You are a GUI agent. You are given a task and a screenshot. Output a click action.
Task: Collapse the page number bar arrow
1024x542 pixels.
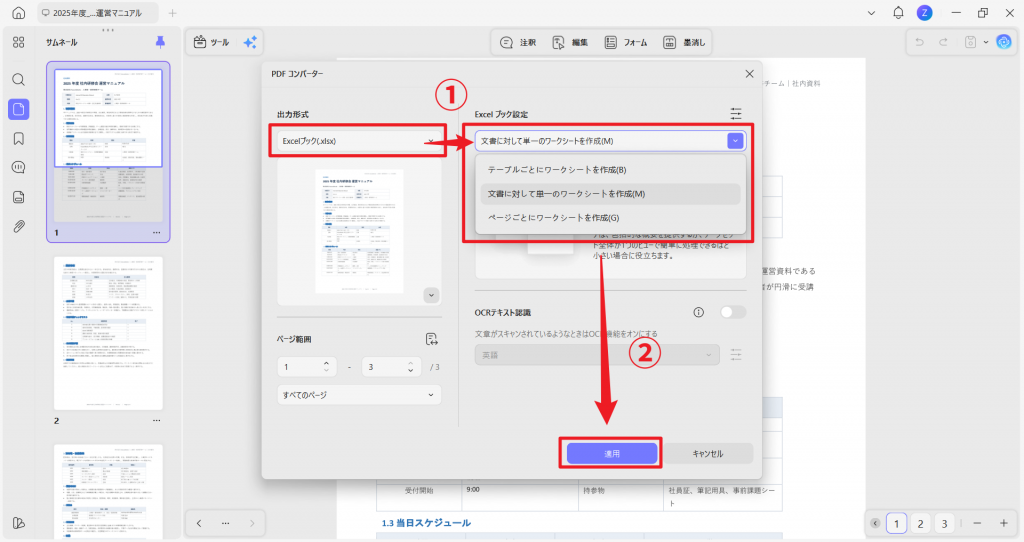click(x=875, y=523)
